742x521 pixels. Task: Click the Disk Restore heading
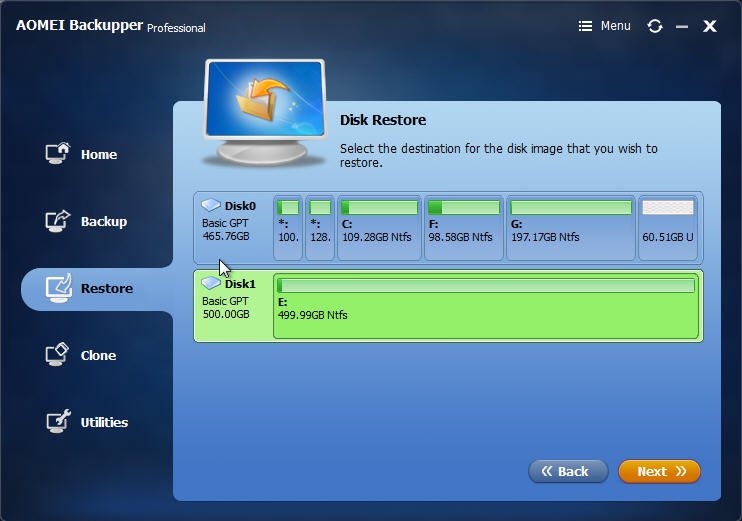tap(383, 120)
